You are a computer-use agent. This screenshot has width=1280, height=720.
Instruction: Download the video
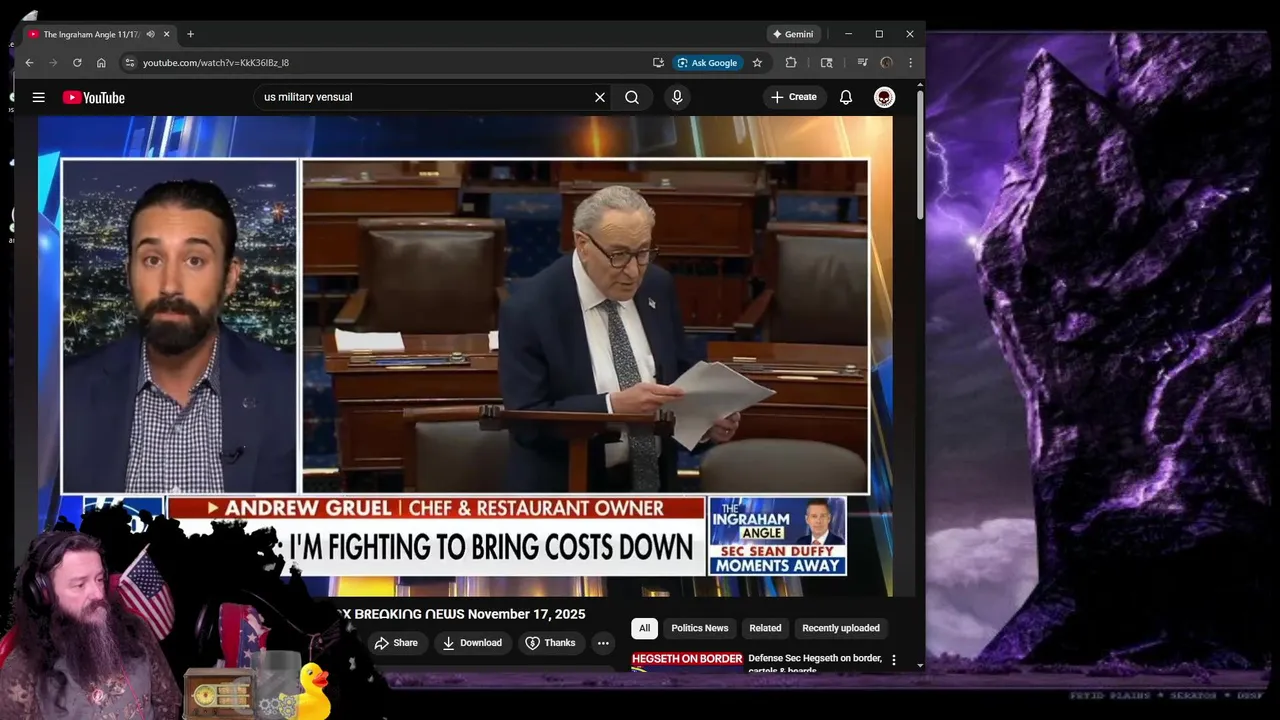472,643
